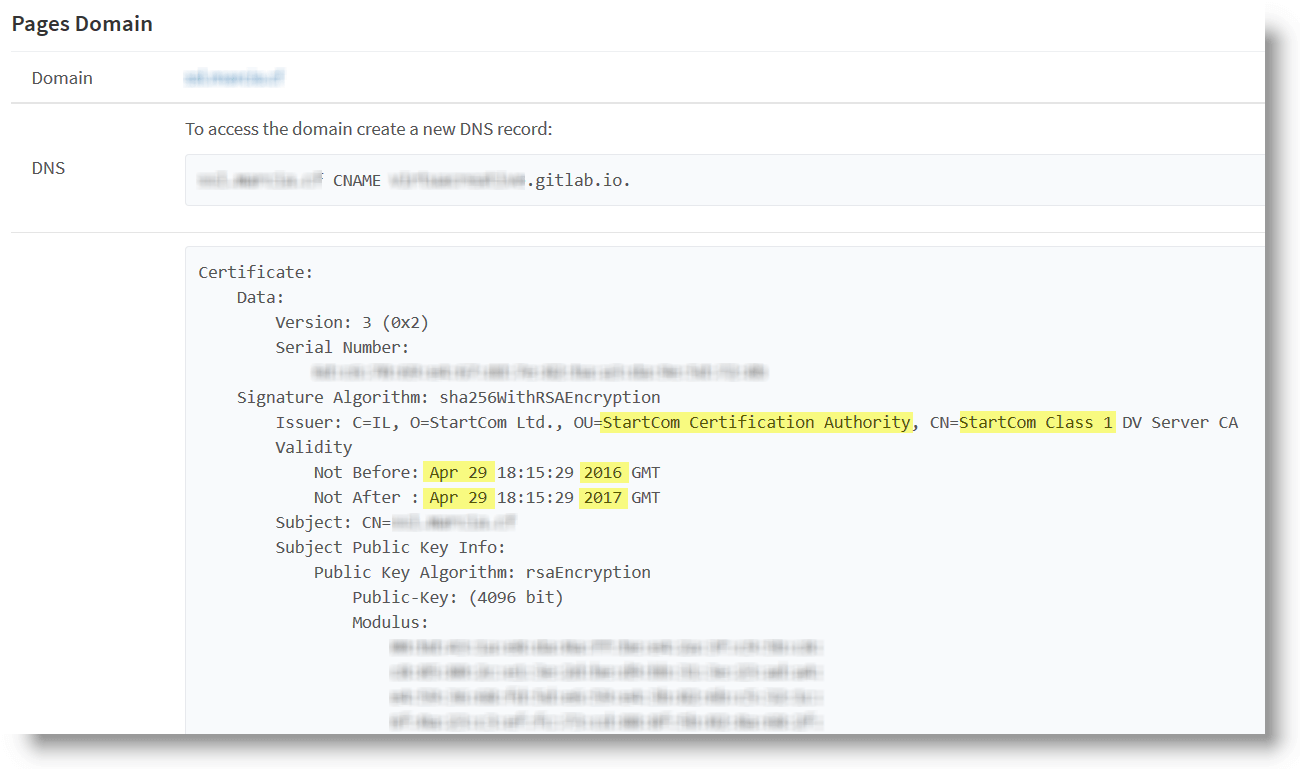Open the blurred domain hyperlink
Screen dimensions: 1300x769
coord(234,77)
